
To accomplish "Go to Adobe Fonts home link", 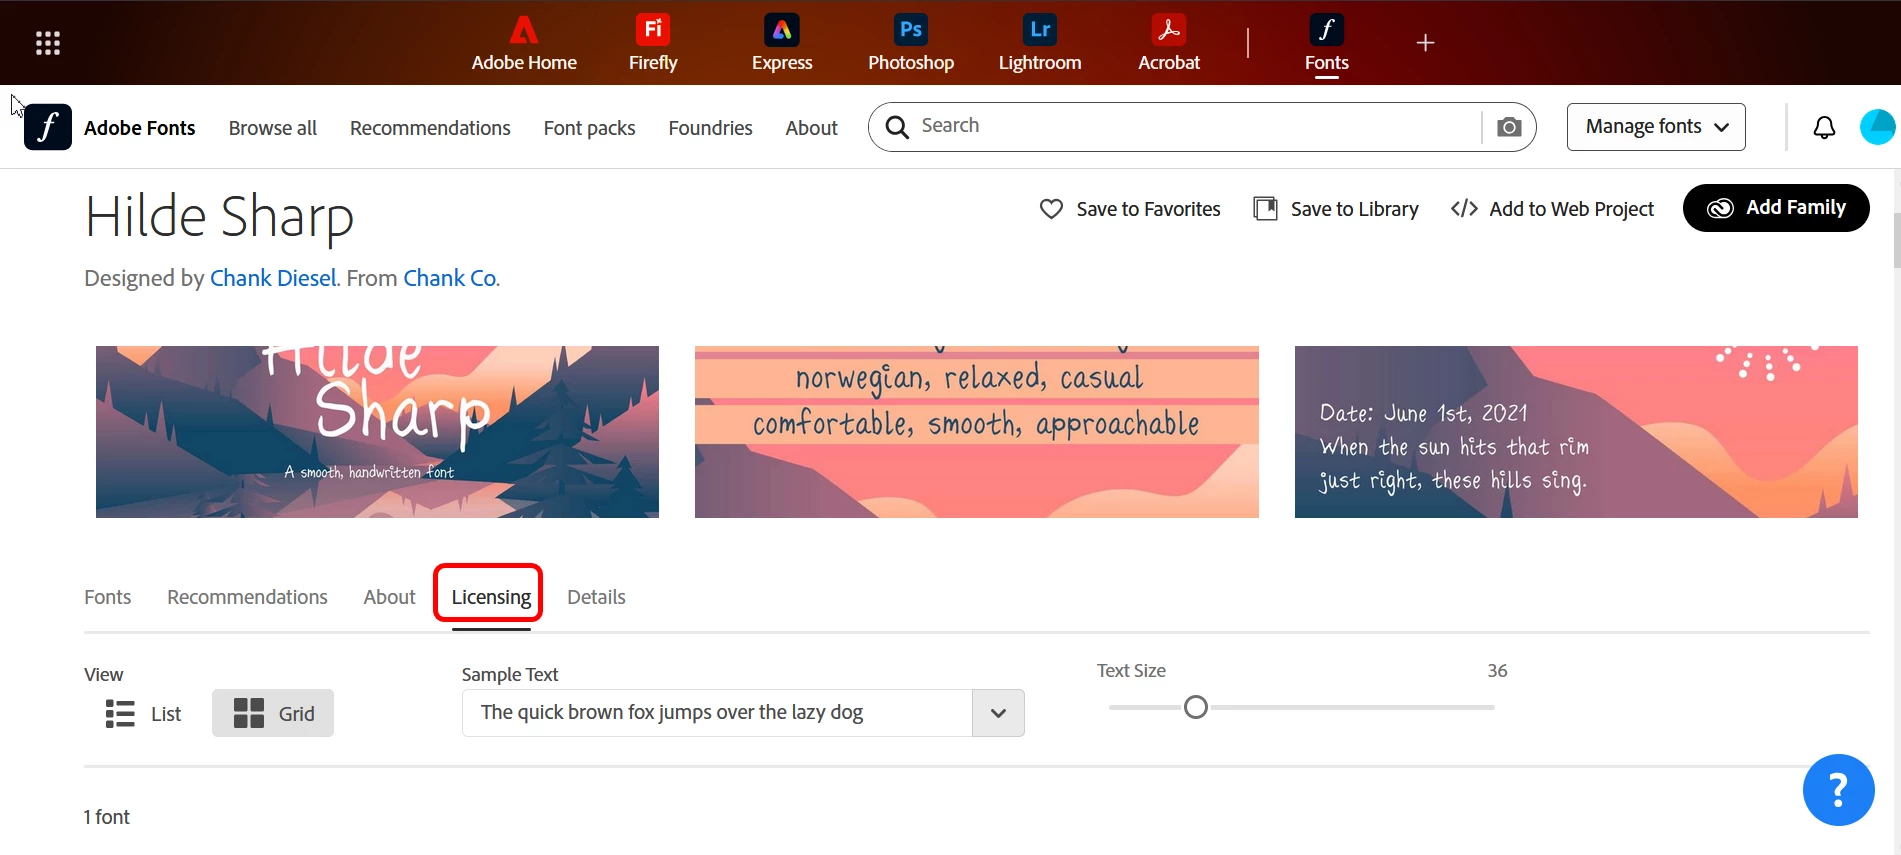I will pos(139,128).
